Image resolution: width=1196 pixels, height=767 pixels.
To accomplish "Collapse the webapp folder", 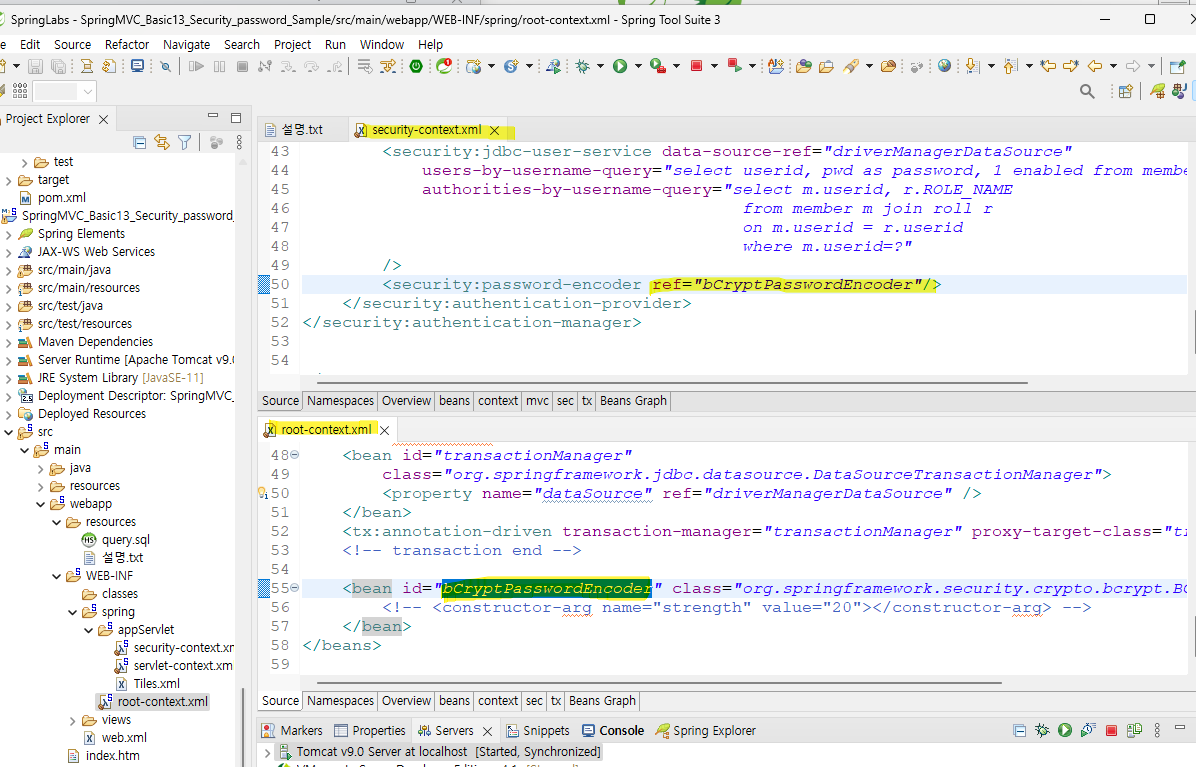I will click(40, 505).
